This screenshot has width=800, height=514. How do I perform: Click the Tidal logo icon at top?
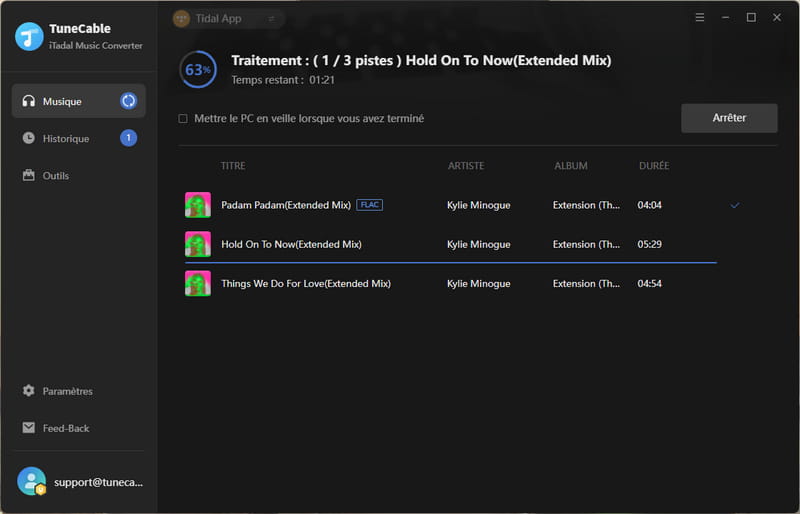tap(182, 19)
